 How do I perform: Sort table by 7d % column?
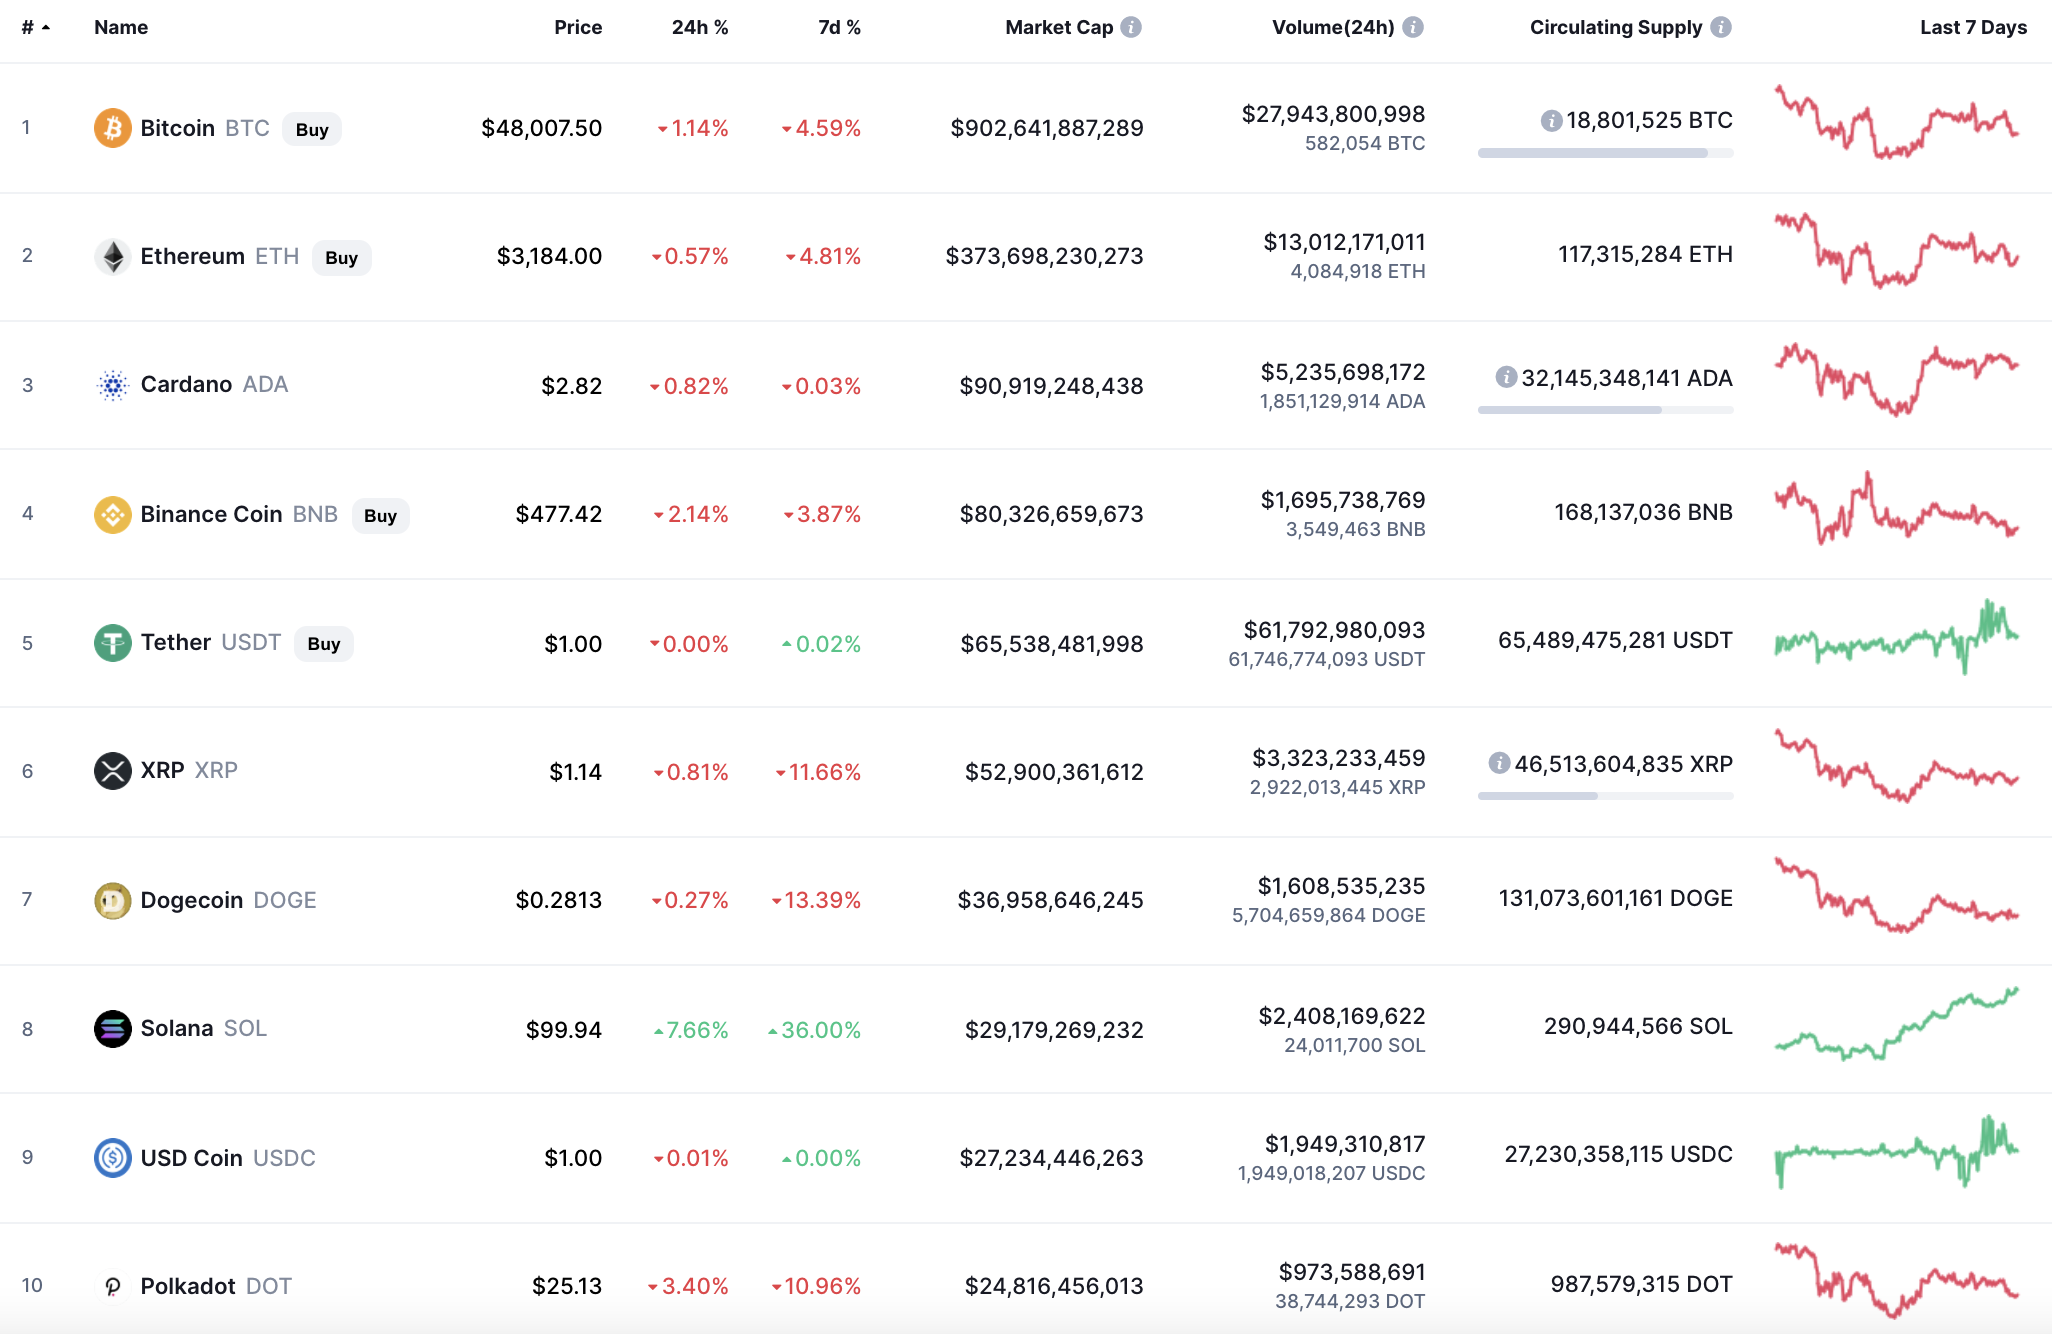[x=839, y=27]
